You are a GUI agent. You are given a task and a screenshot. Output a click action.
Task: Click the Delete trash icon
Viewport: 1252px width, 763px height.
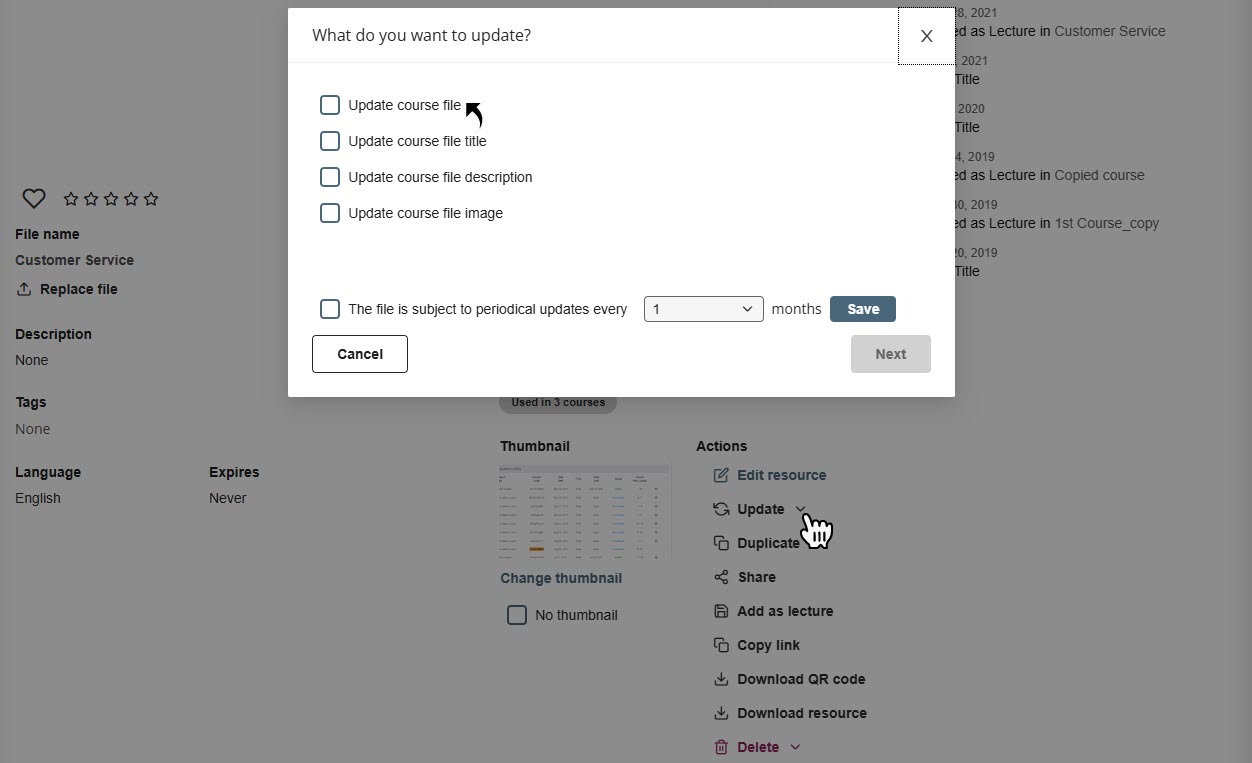click(720, 747)
